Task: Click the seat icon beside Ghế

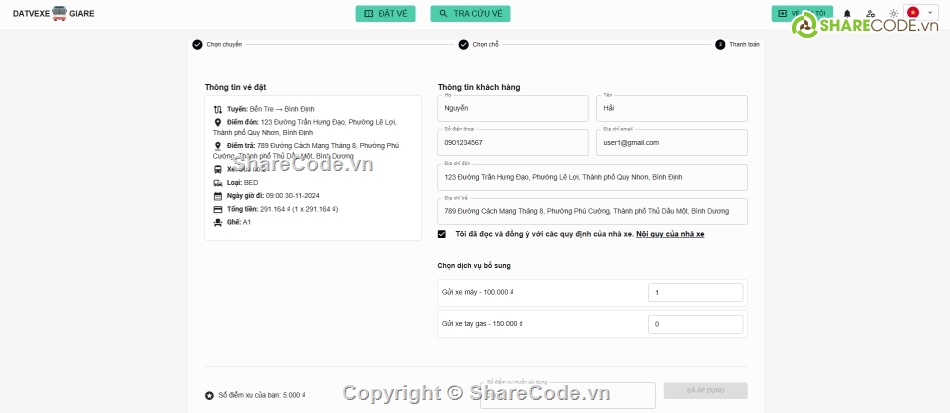Action: tap(218, 223)
